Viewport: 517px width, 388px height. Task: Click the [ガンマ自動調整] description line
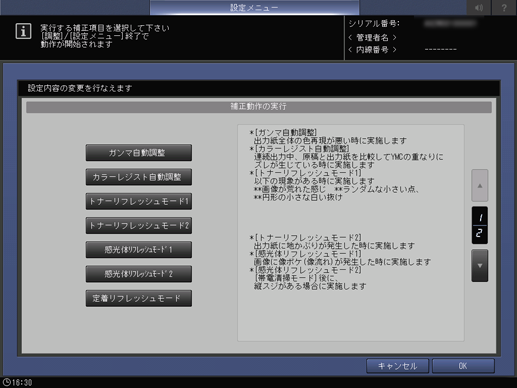(x=284, y=132)
